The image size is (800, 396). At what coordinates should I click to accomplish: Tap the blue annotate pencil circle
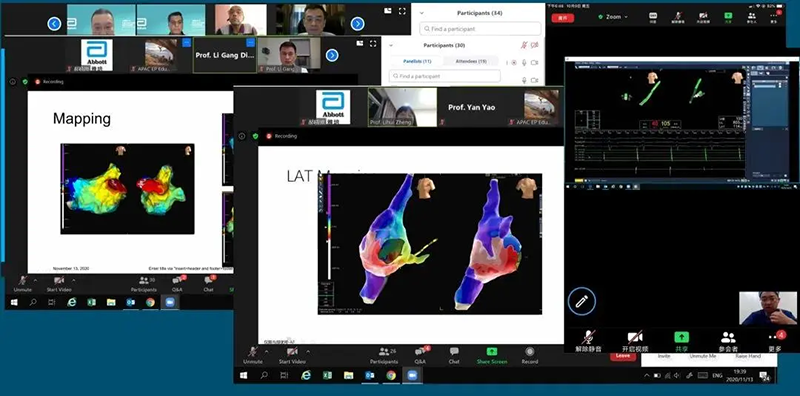[582, 301]
